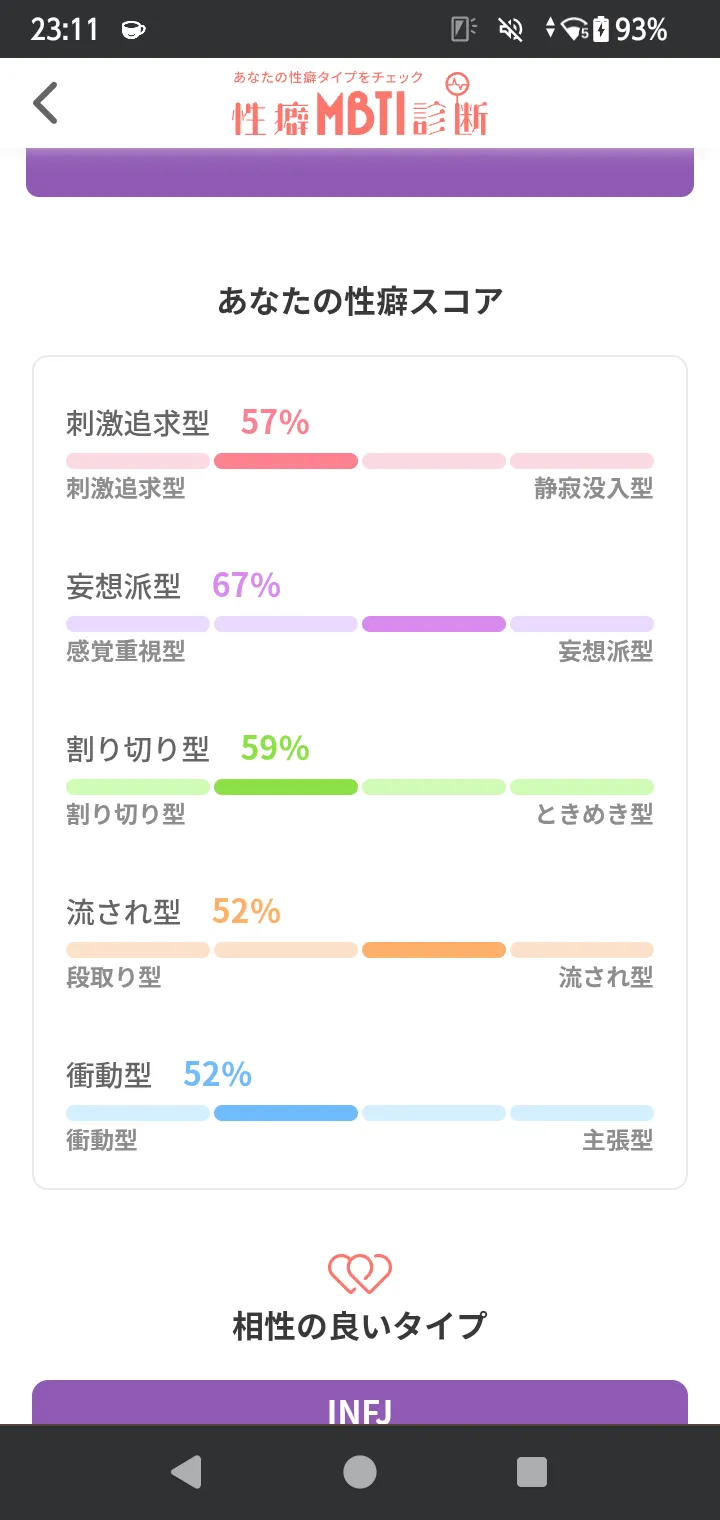Tap the 67% 妄想派型 score value

[x=246, y=585]
